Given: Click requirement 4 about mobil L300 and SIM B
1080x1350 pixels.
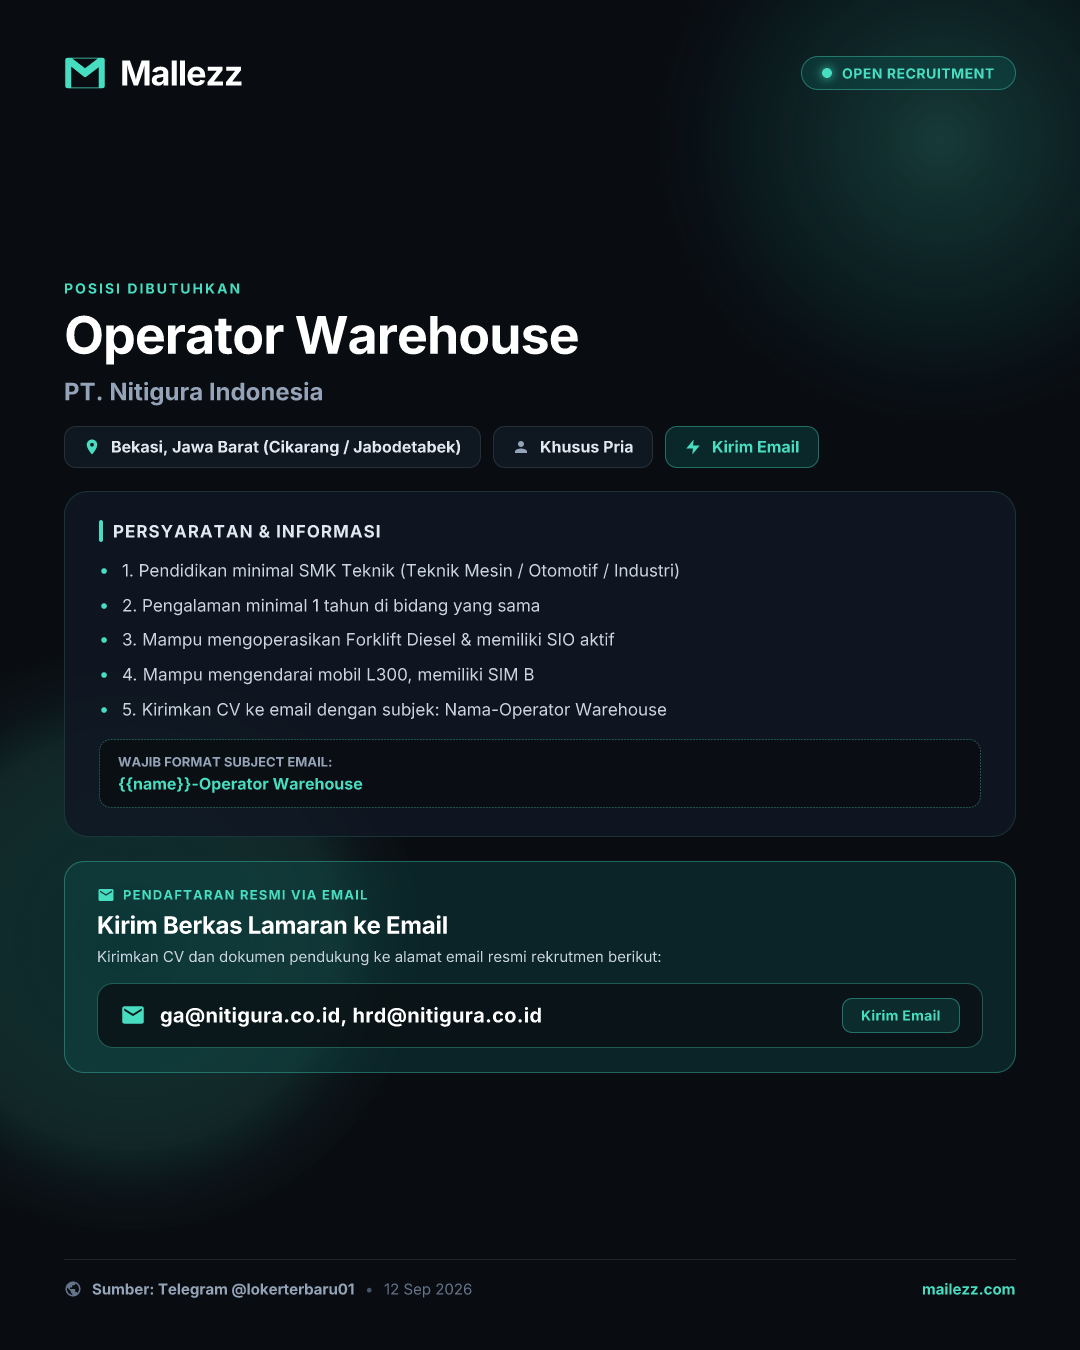Looking at the screenshot, I should pos(328,675).
